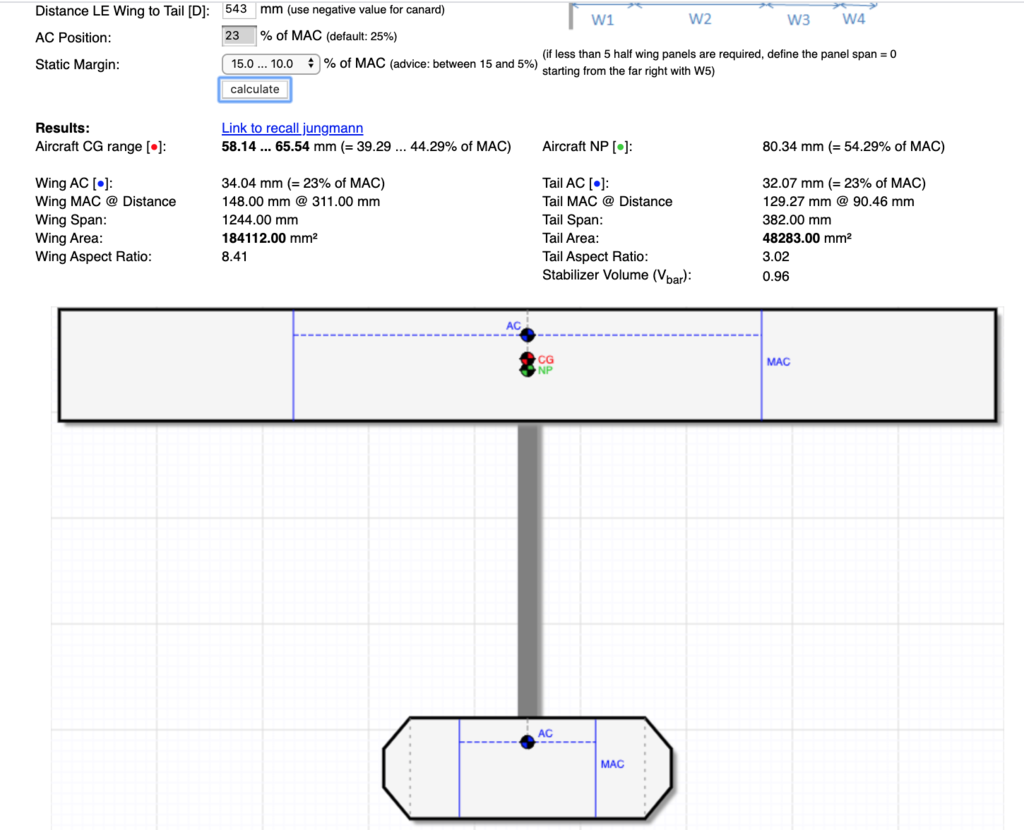Click the W4 panel label in the diagram
The image size is (1024, 830).
coord(853,20)
